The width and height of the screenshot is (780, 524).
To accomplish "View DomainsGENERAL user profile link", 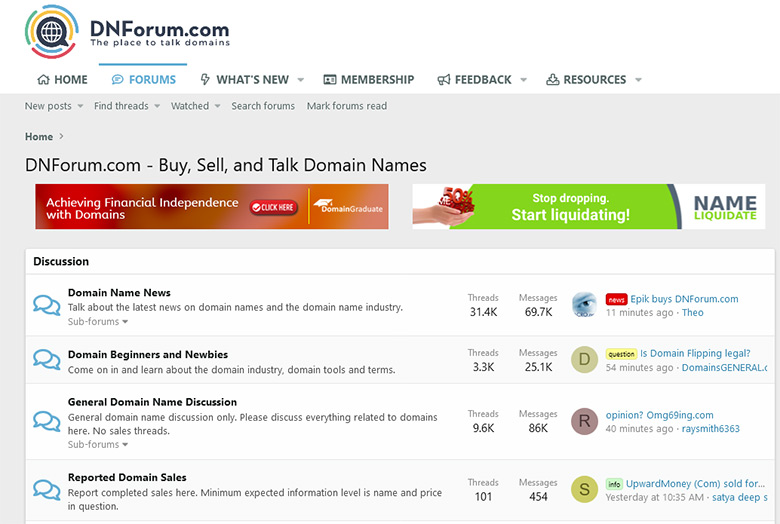I will click(x=724, y=368).
